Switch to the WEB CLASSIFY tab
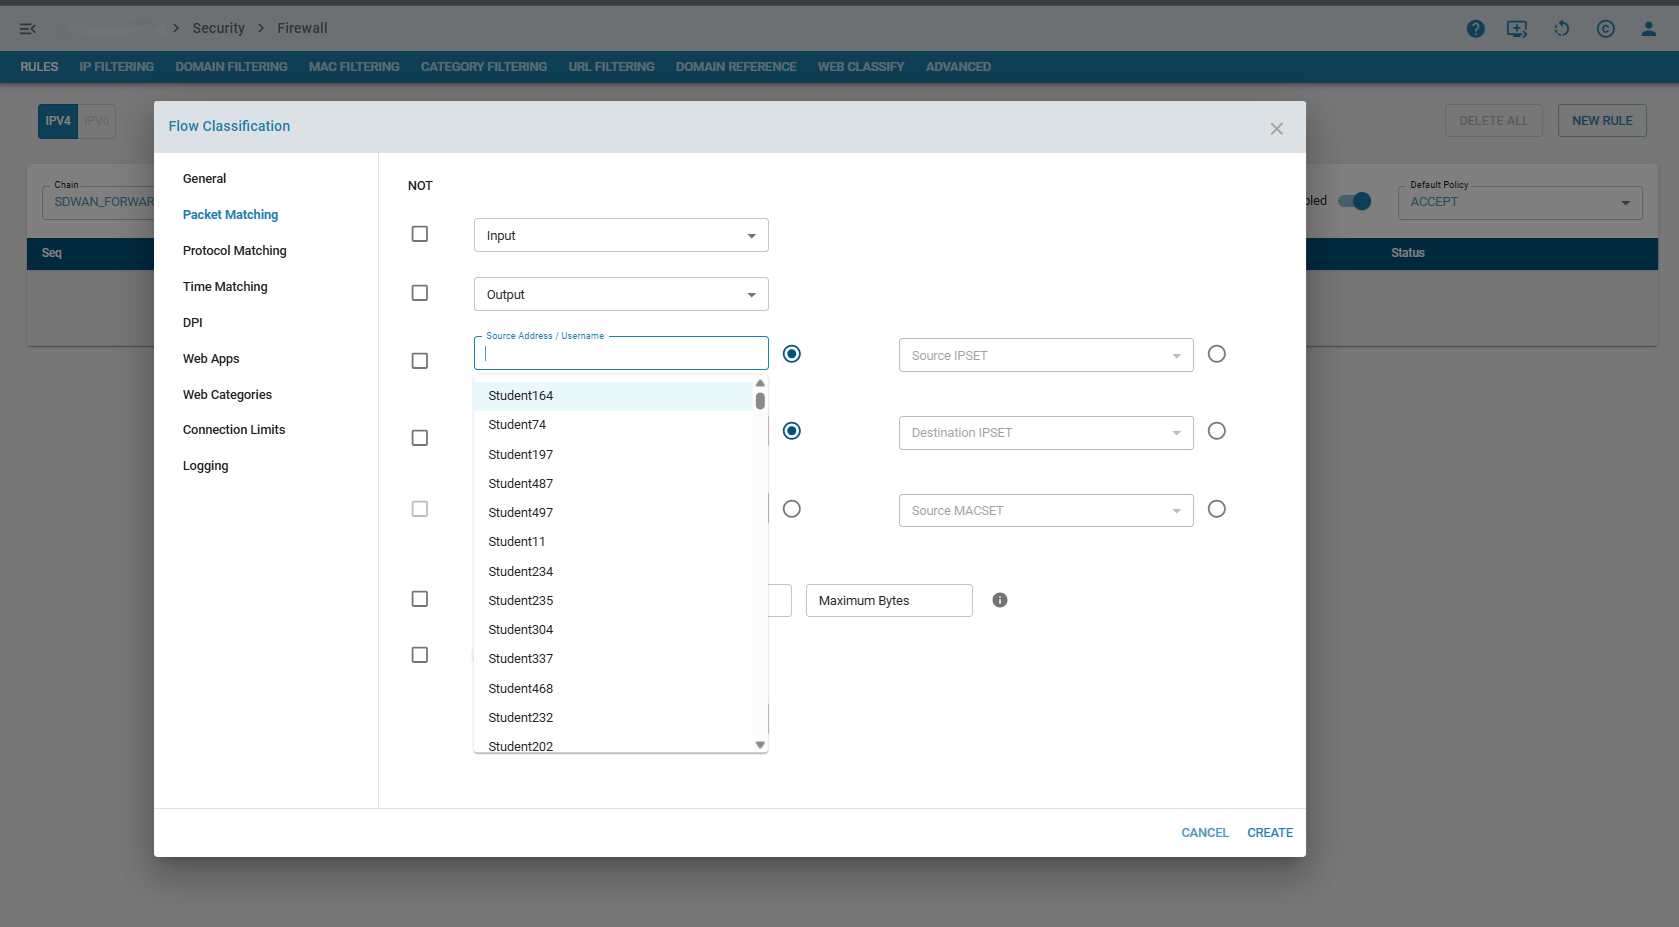This screenshot has height=927, width=1679. [x=861, y=67]
